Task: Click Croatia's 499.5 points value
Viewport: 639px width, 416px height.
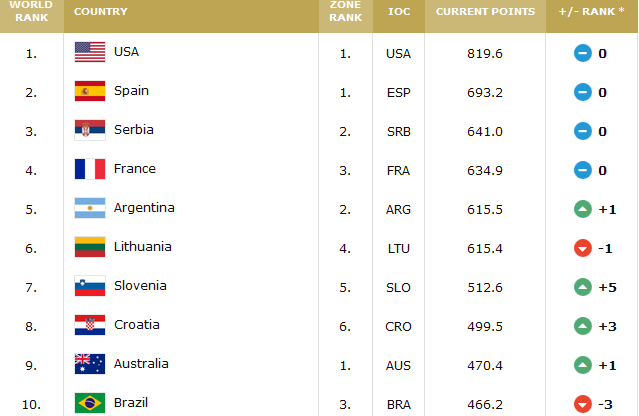Action: [485, 325]
